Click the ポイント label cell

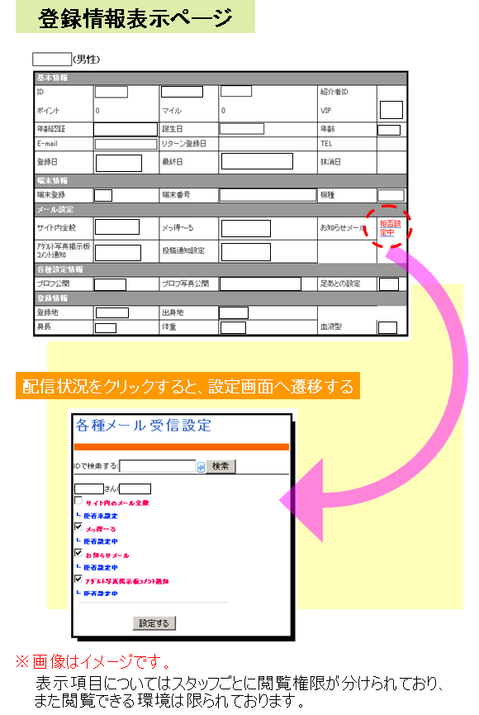48,111
